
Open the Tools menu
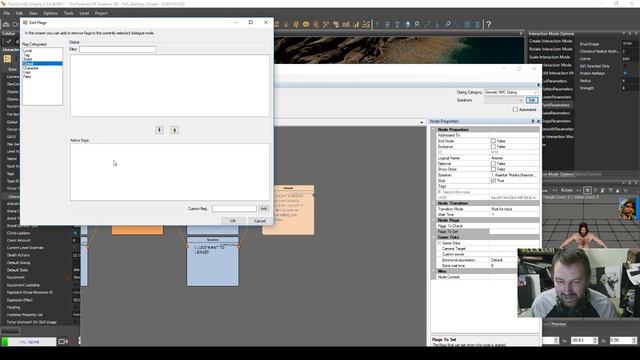click(x=69, y=13)
